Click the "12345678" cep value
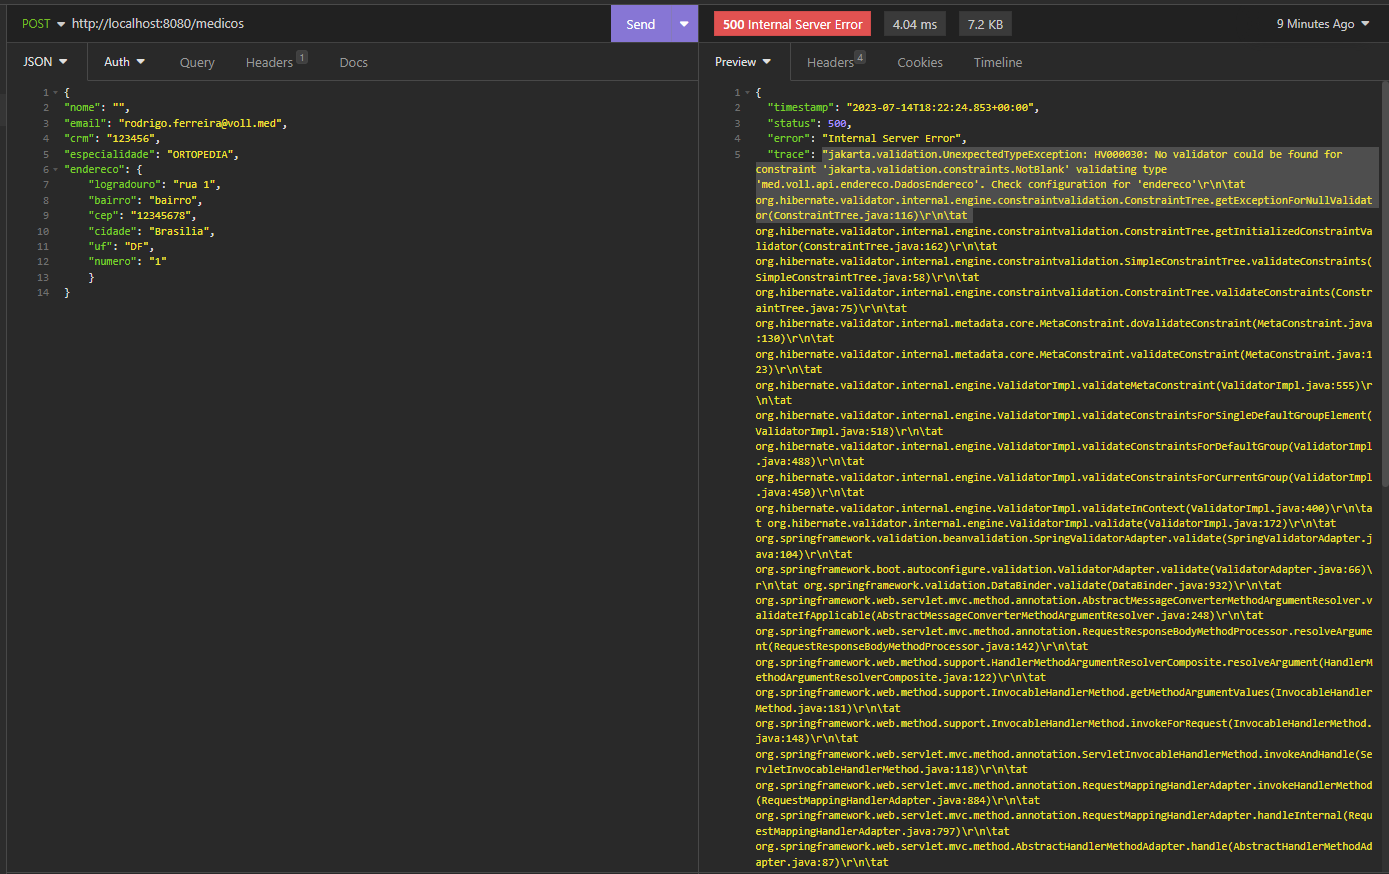 (159, 216)
